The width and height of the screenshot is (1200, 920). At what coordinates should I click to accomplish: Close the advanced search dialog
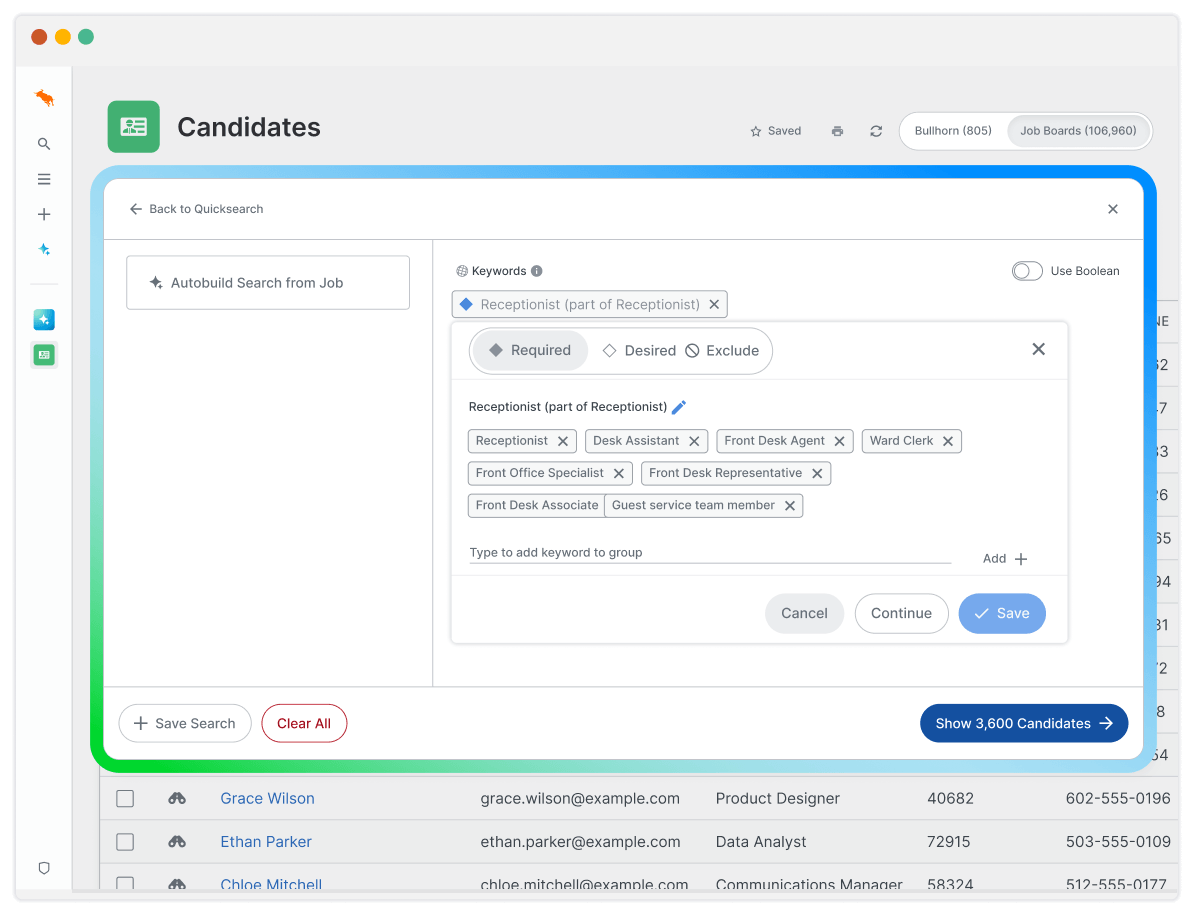tap(1113, 209)
